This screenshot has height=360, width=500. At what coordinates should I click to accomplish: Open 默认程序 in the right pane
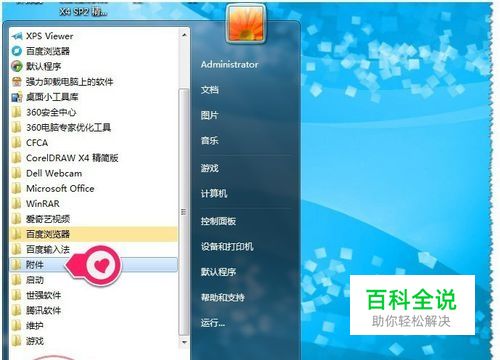pyautogui.click(x=218, y=272)
